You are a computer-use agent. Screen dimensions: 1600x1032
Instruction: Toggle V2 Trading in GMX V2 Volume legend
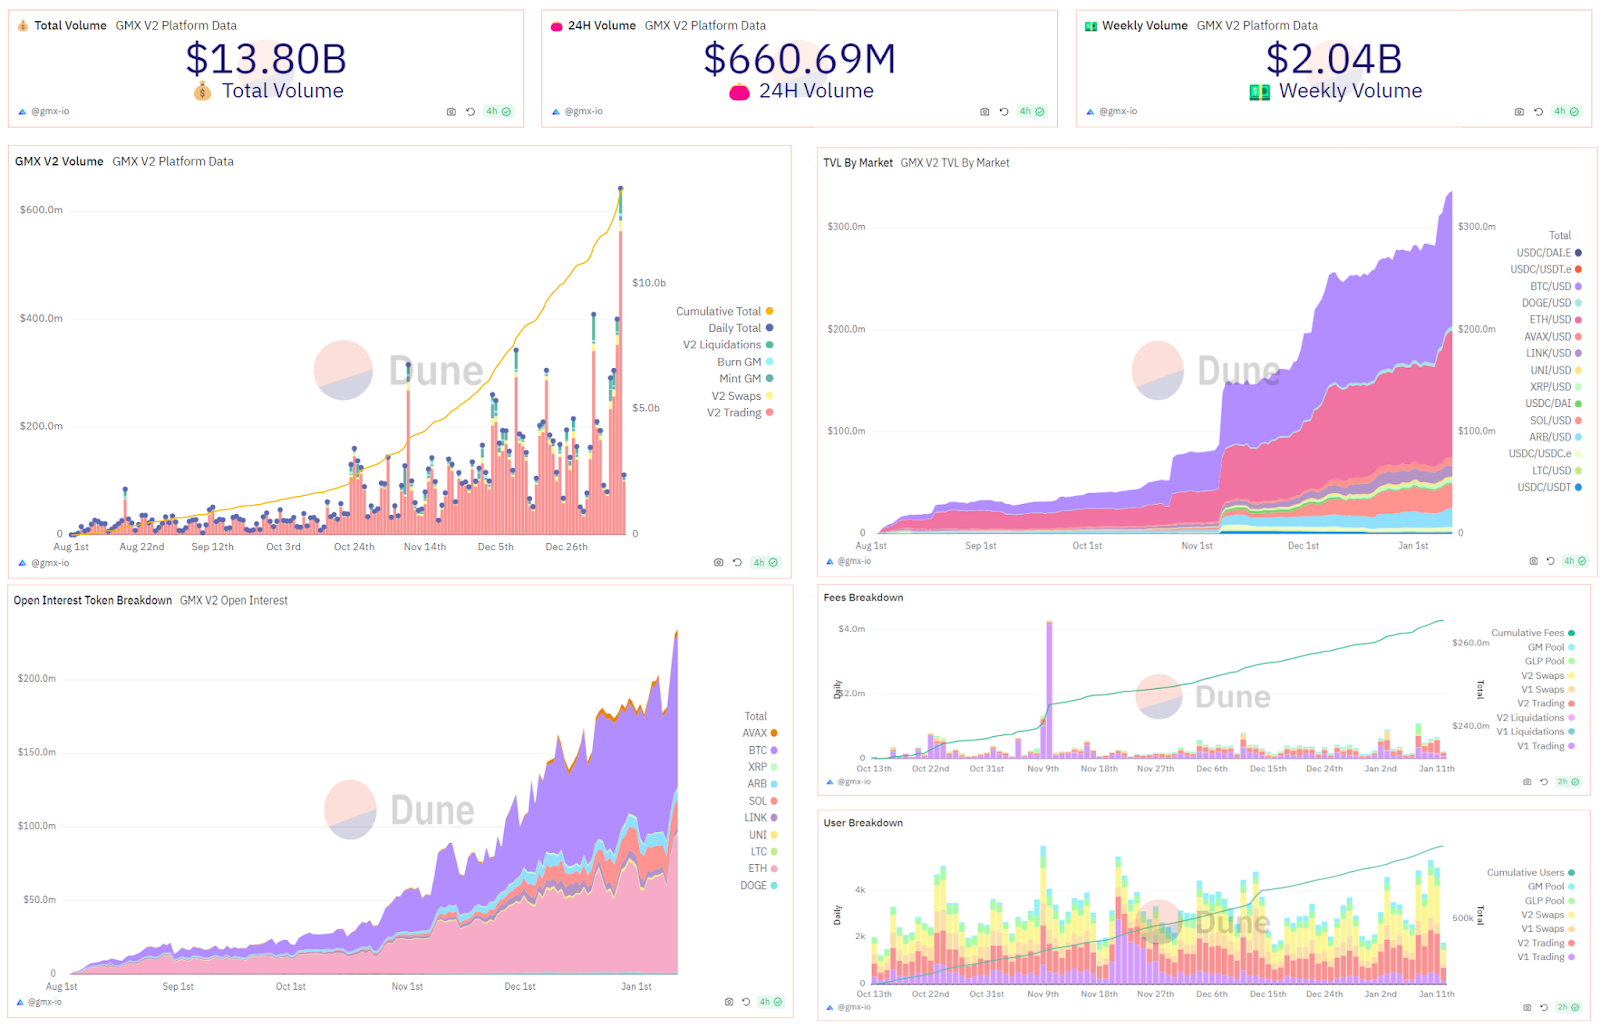pos(740,413)
